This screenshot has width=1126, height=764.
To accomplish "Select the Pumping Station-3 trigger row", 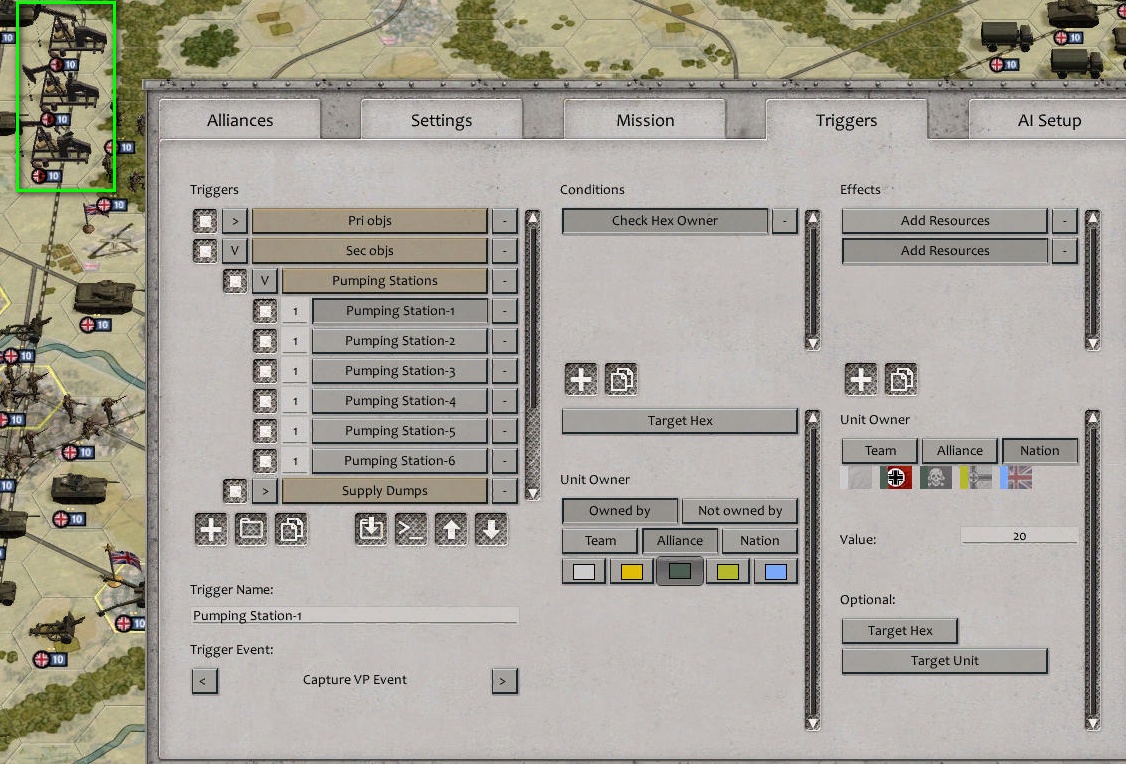I will [x=400, y=371].
